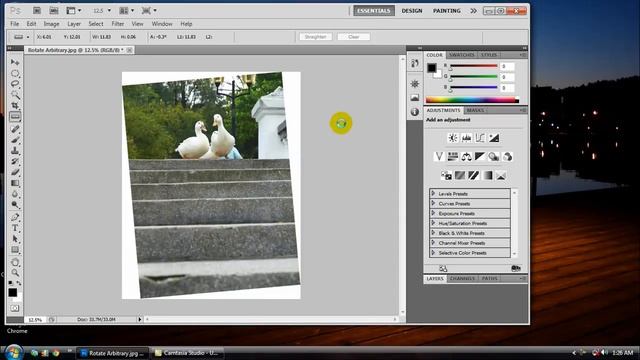
Task: Launch Bridge from the application bar
Action: [37, 11]
